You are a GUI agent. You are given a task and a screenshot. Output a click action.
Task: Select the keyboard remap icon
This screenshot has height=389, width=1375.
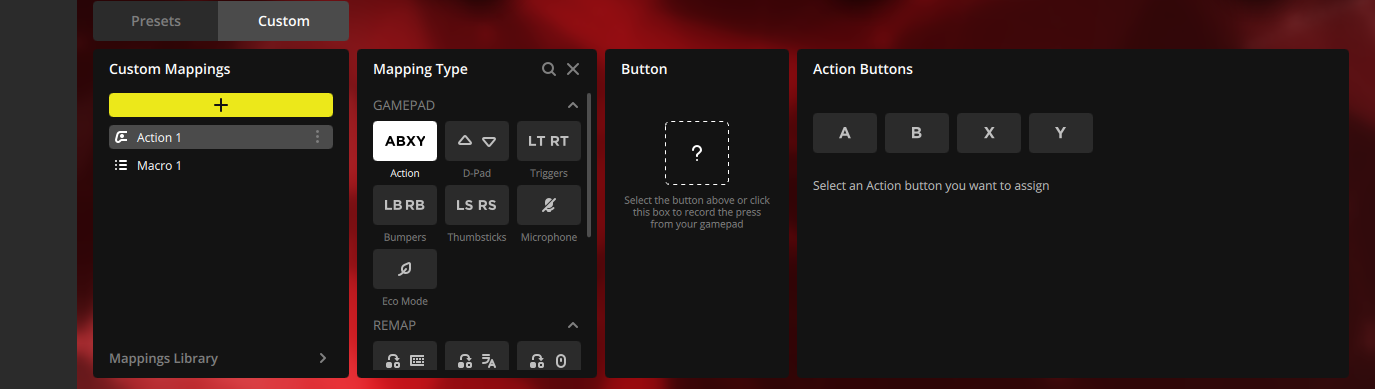[405, 356]
